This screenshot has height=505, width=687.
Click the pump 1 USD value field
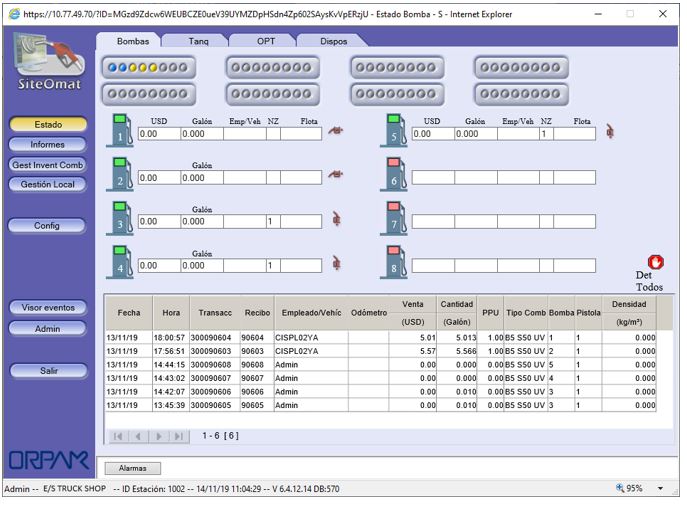pos(158,134)
